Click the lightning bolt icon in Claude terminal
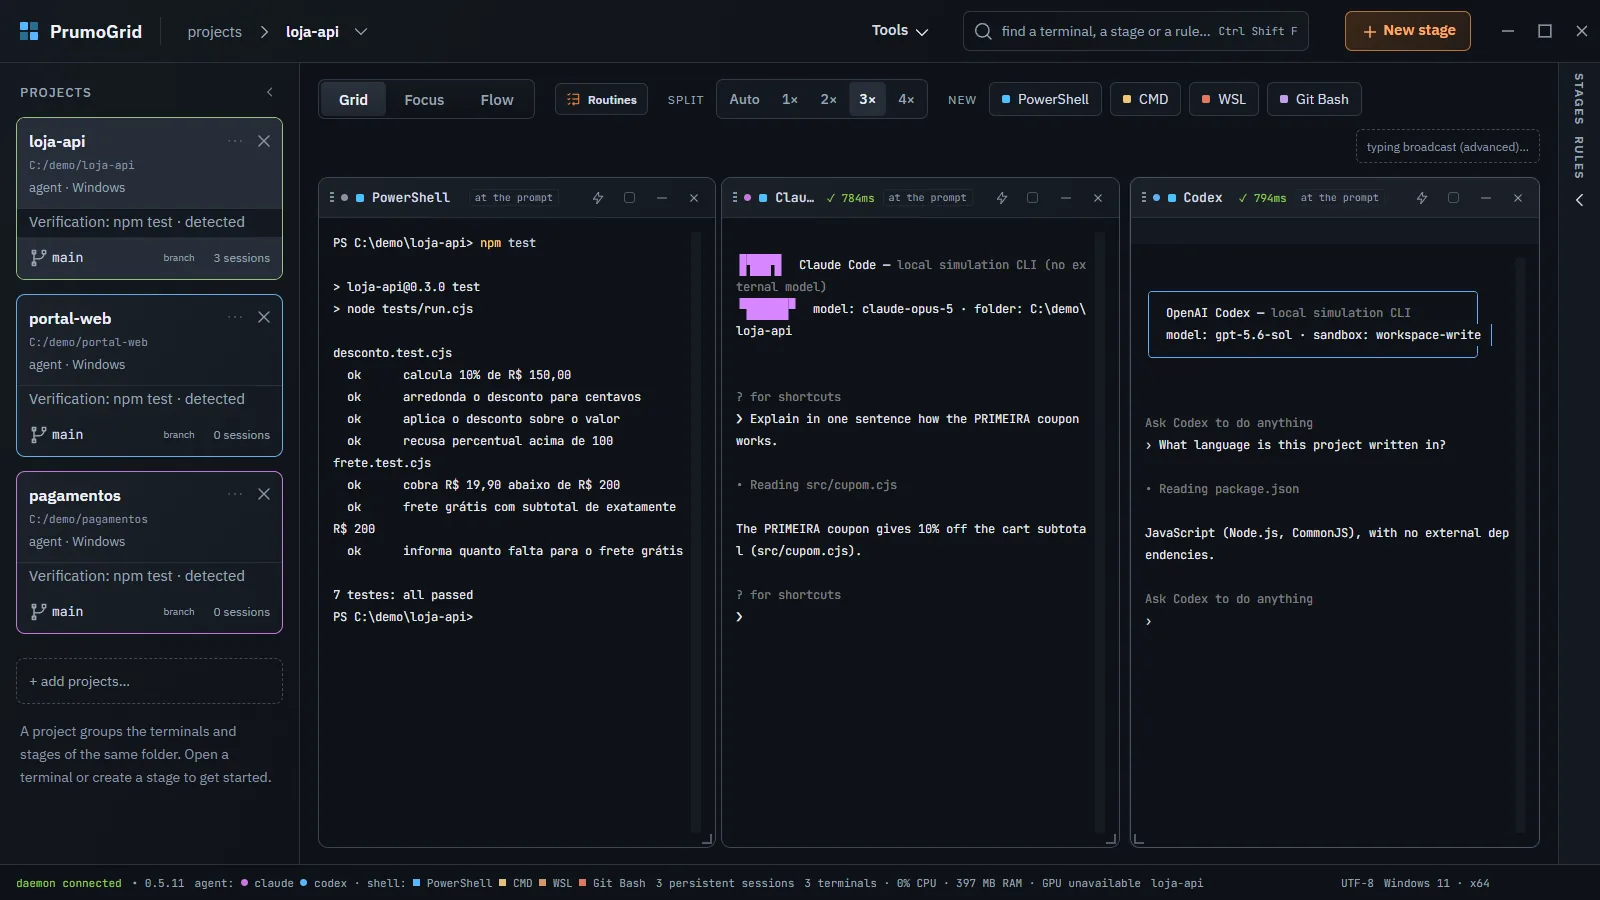 (1002, 198)
